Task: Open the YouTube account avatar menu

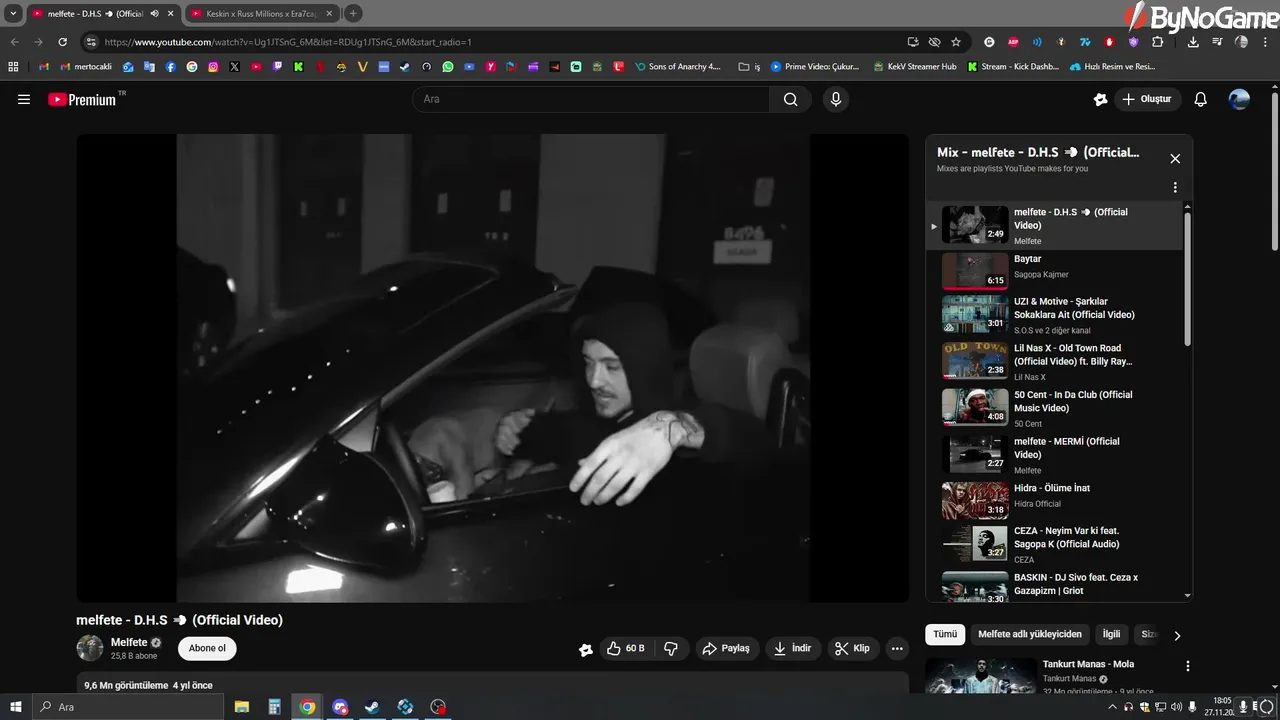Action: (x=1239, y=99)
